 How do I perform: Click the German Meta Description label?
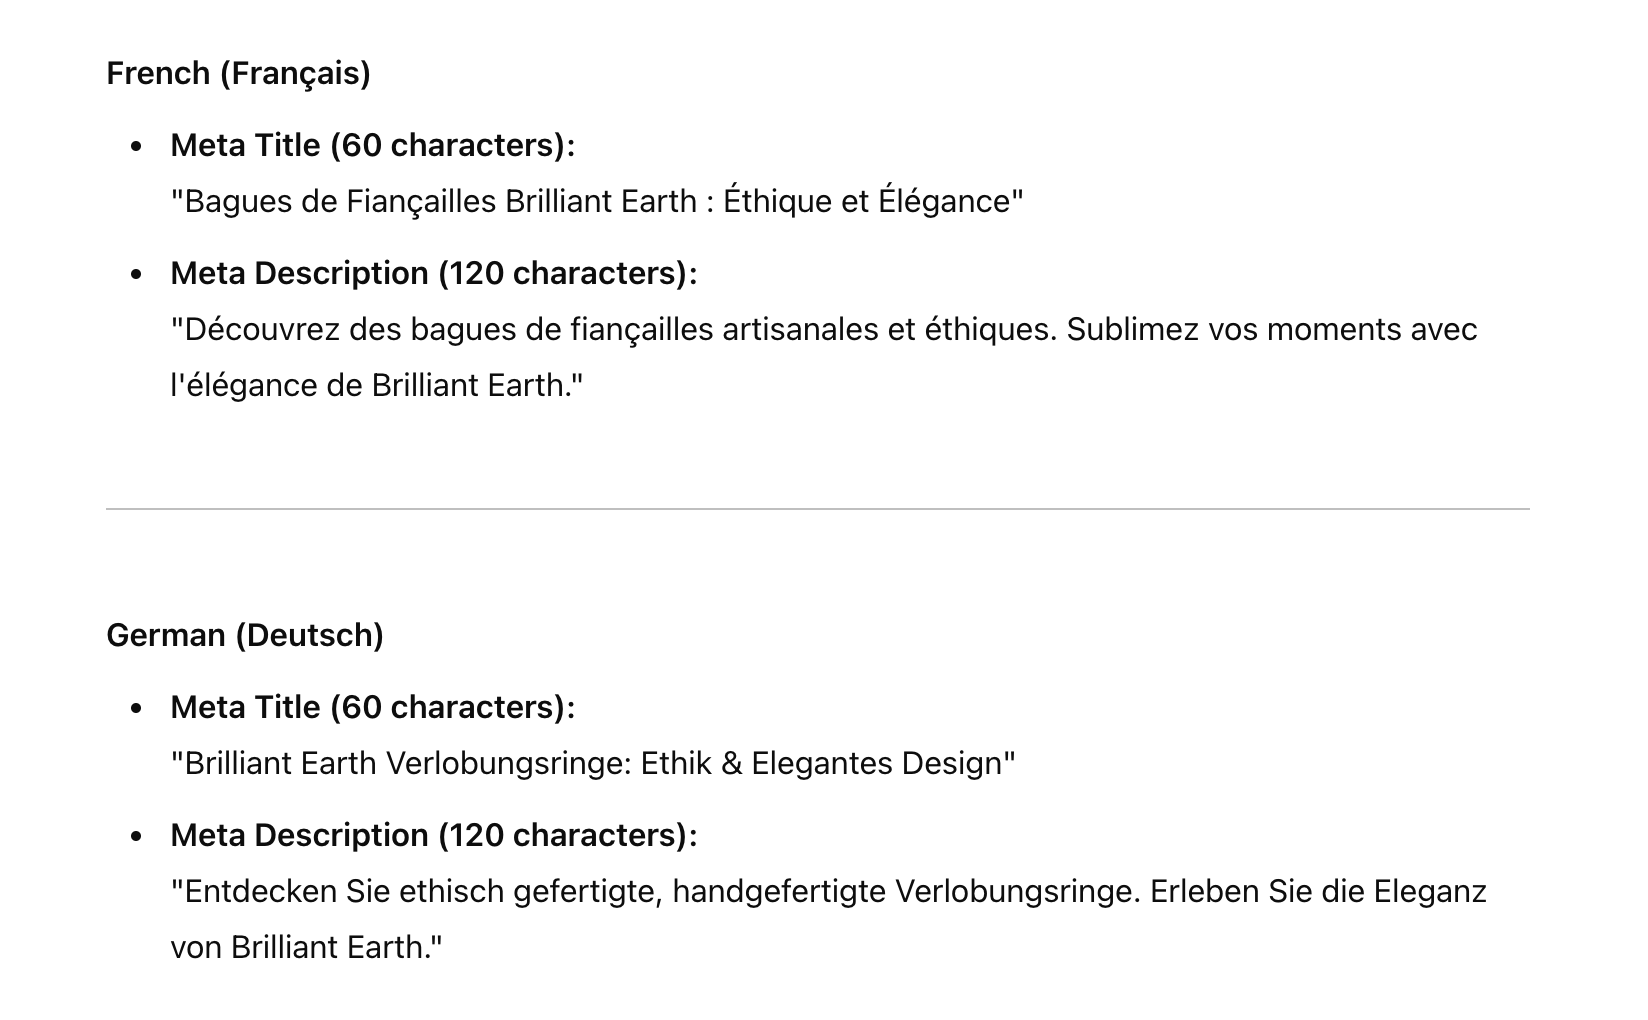[434, 835]
